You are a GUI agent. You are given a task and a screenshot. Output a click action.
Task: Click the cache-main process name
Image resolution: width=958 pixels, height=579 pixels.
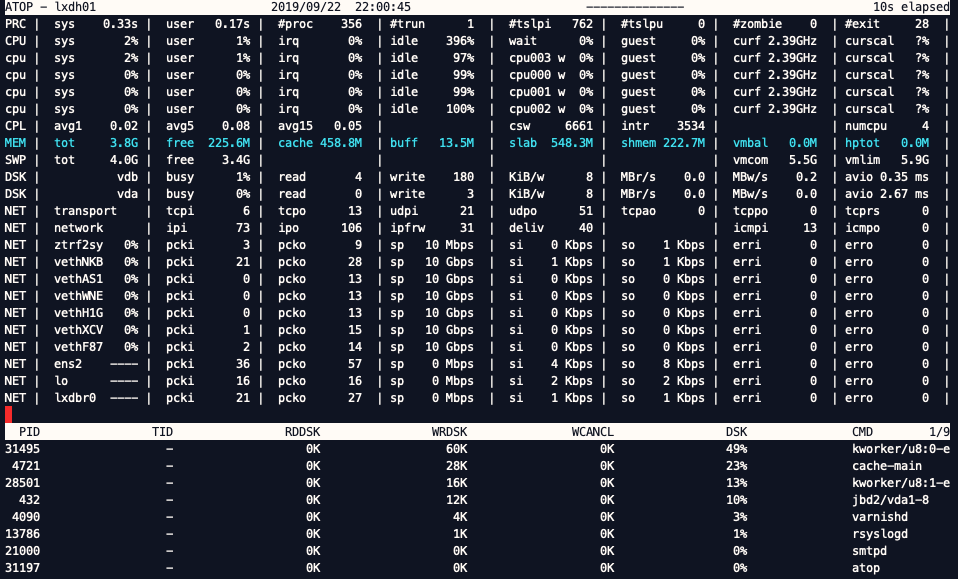(x=887, y=466)
